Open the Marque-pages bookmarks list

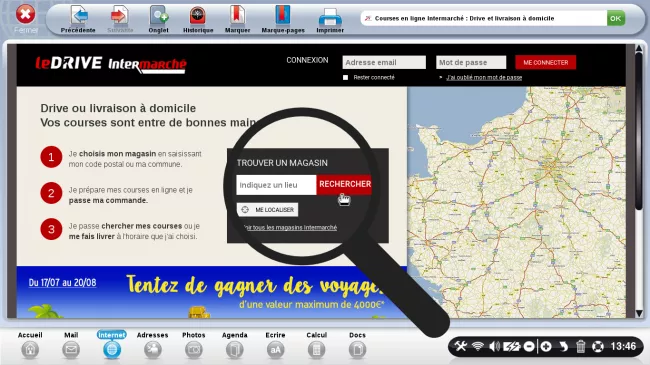click(x=283, y=19)
